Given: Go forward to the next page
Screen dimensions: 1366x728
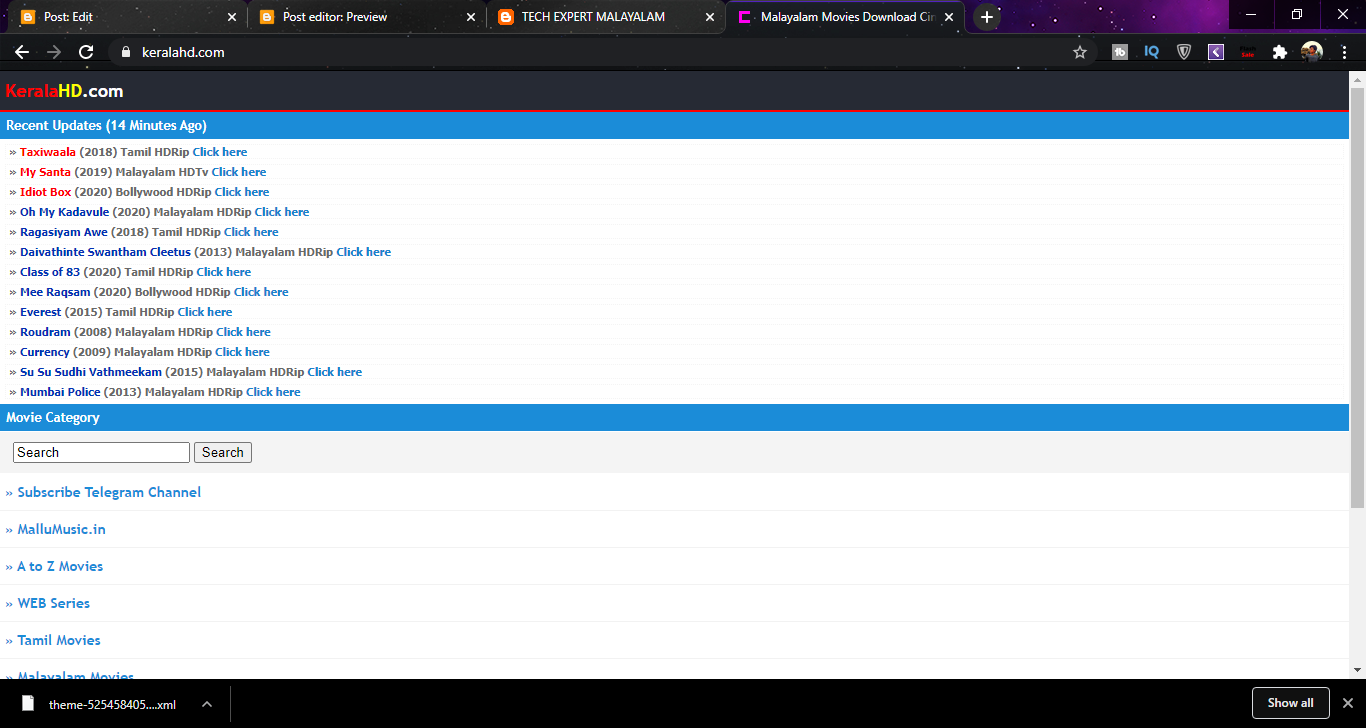Looking at the screenshot, I should [x=54, y=52].
